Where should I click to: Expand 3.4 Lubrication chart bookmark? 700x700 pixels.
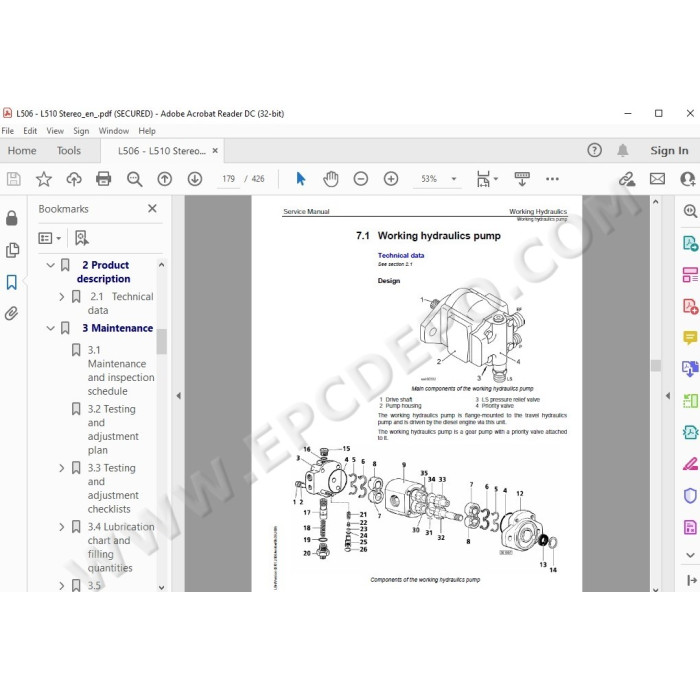click(x=62, y=527)
